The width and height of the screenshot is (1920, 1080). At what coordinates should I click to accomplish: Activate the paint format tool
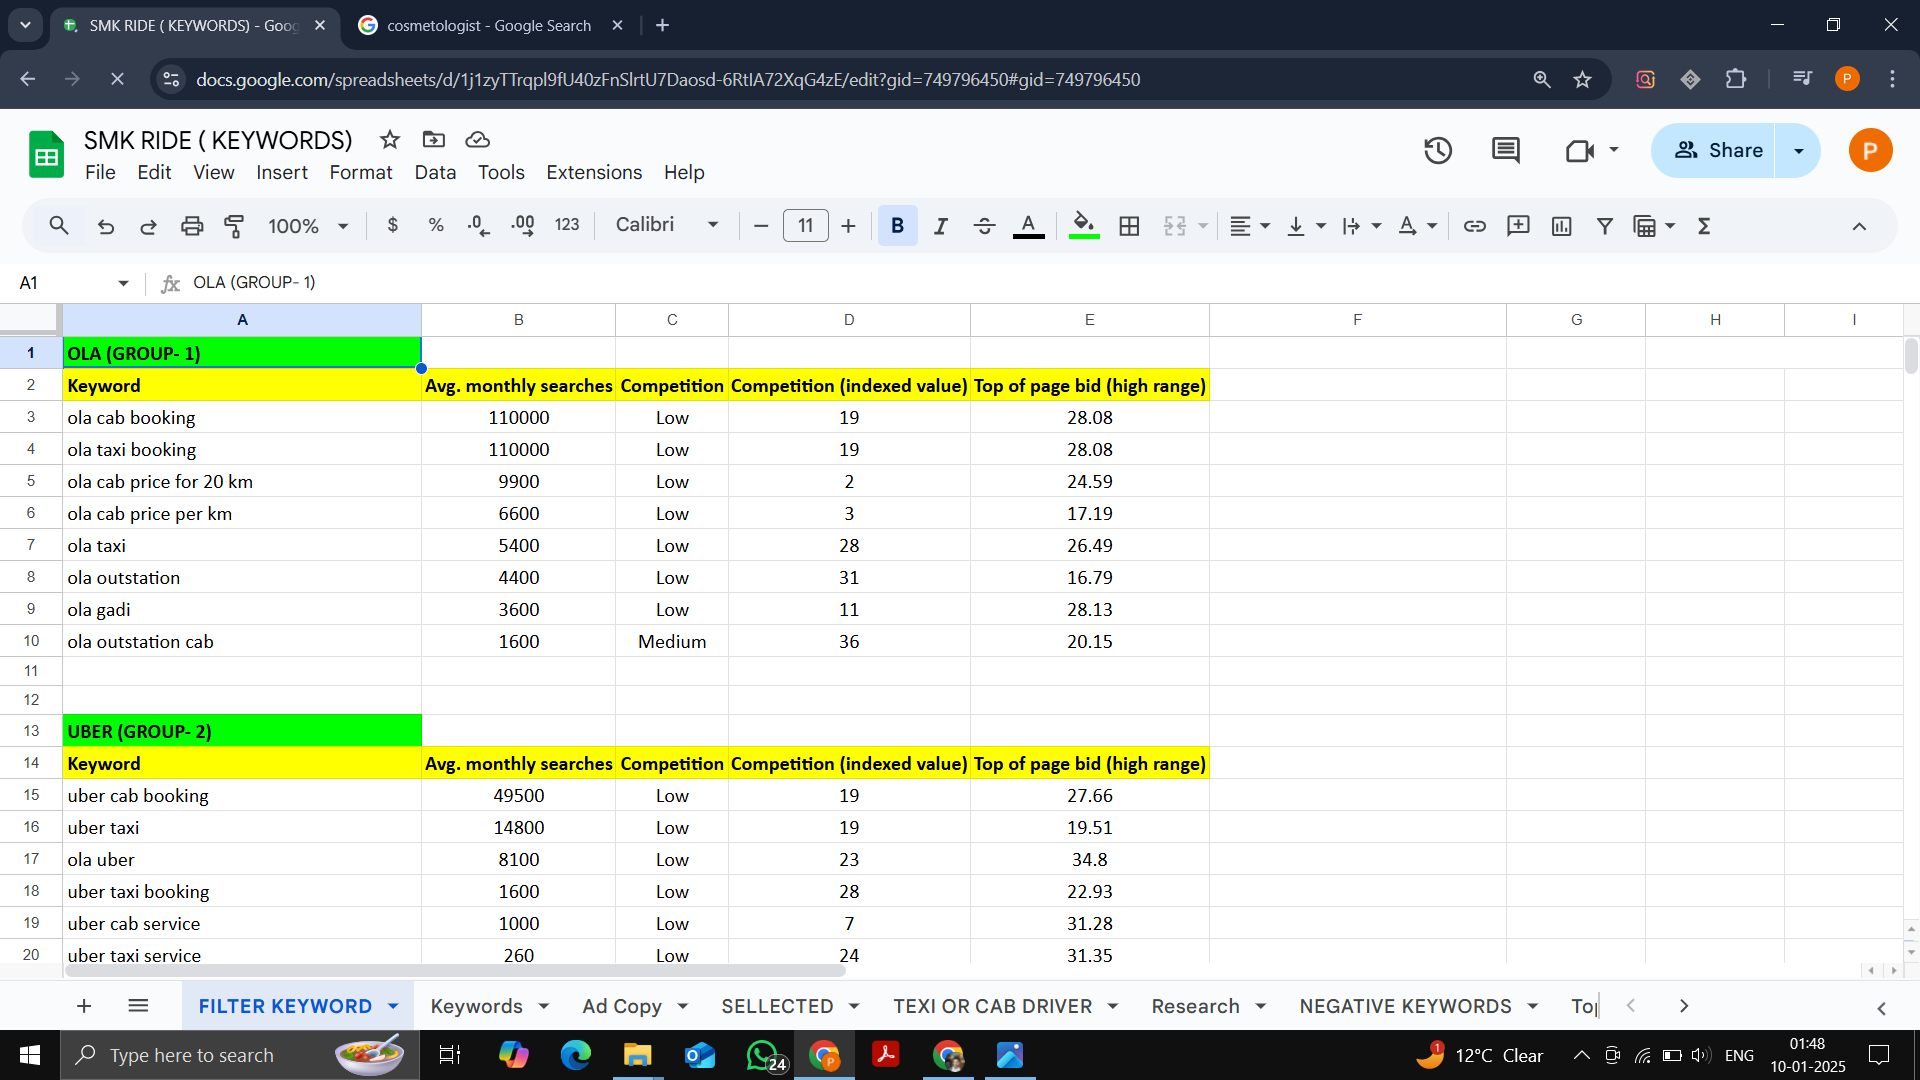point(235,226)
